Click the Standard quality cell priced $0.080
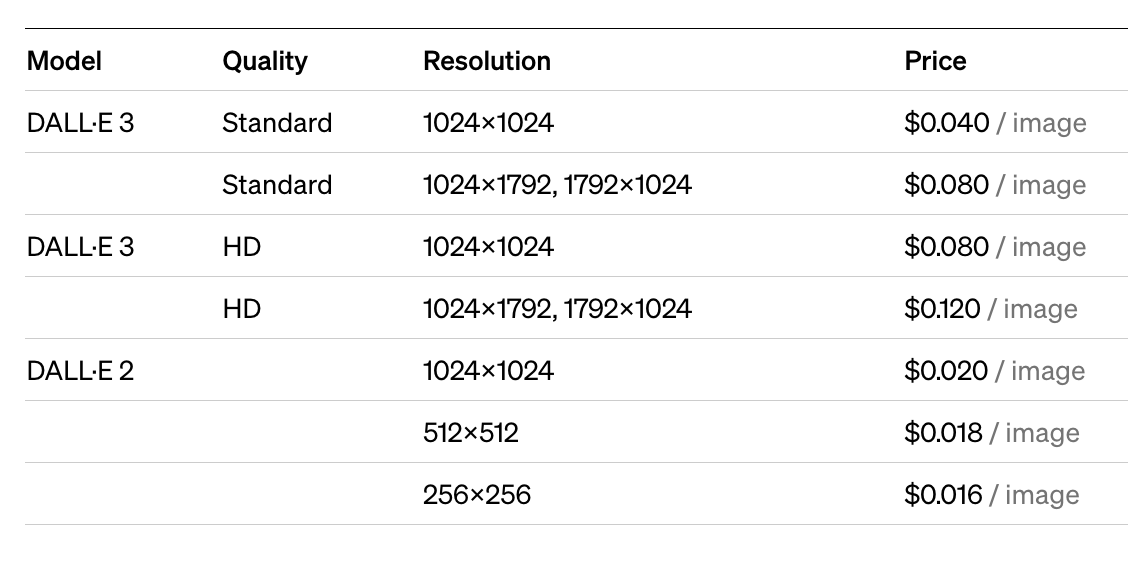 pos(277,185)
